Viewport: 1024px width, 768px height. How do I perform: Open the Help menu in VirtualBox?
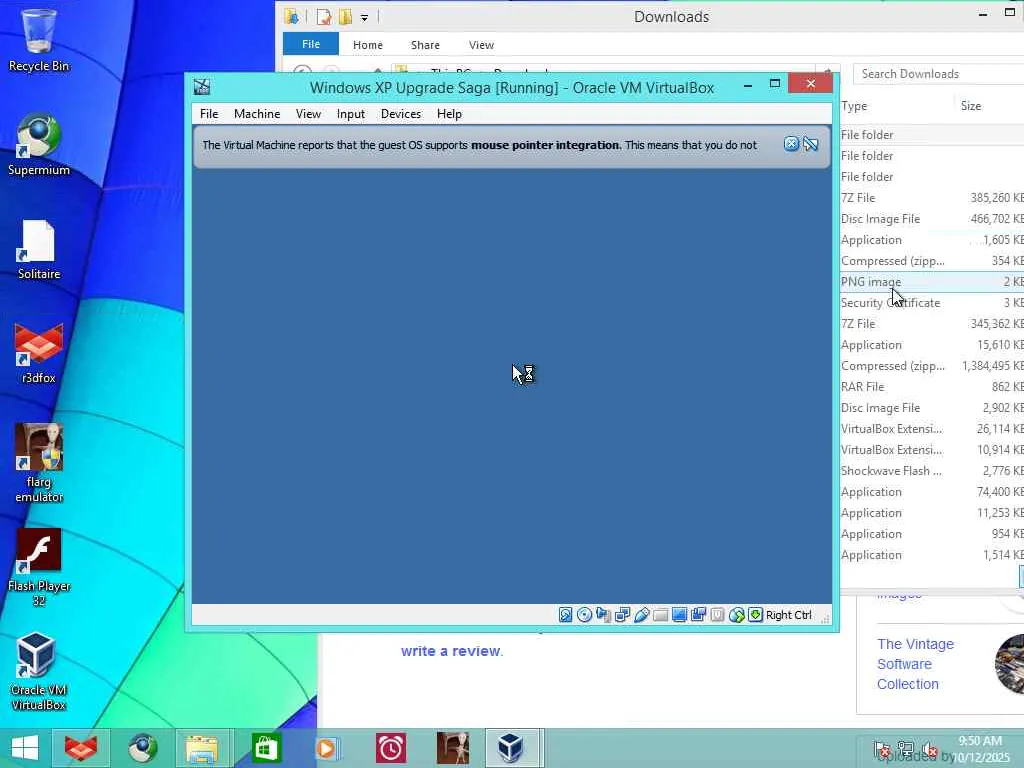pos(449,114)
